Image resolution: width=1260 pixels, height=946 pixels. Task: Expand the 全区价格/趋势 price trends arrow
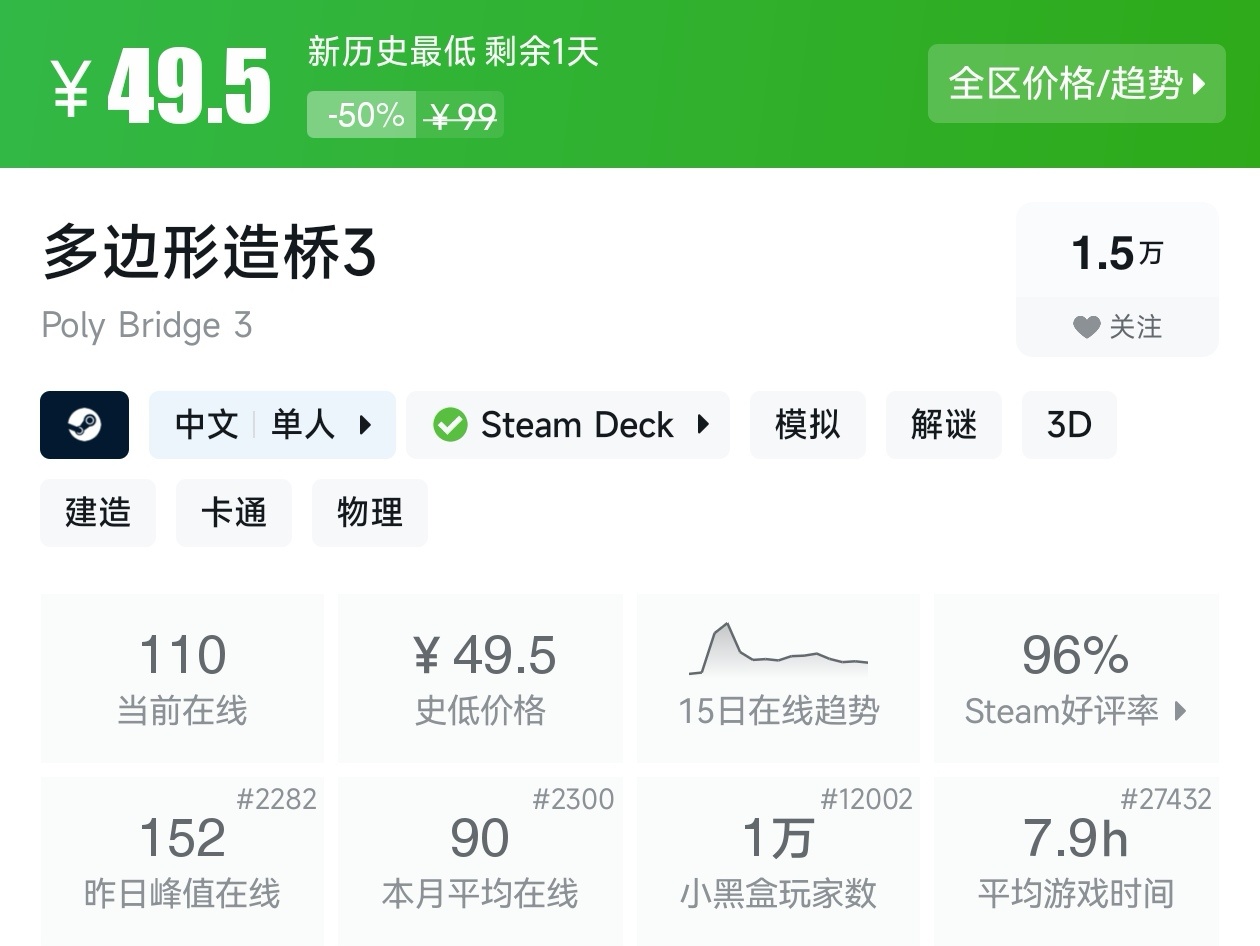click(x=1200, y=84)
